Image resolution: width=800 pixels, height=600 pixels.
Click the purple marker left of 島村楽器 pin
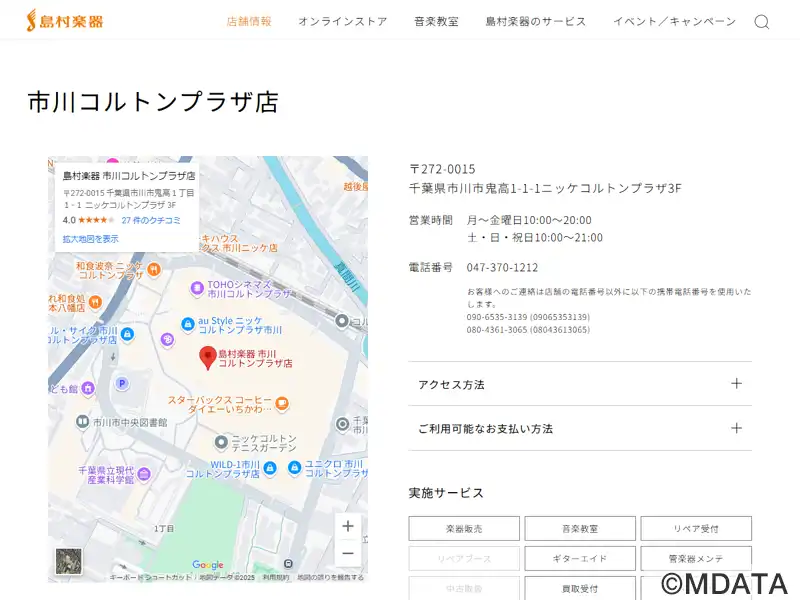167,339
